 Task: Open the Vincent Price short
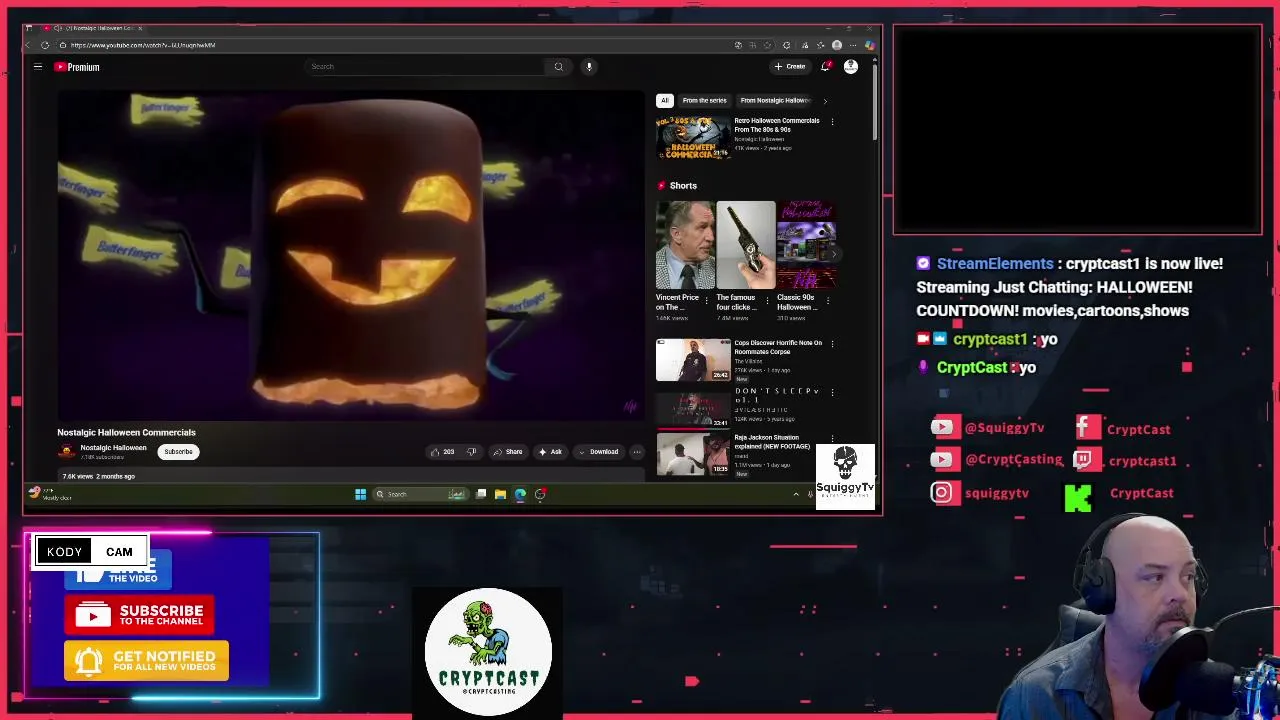point(685,245)
